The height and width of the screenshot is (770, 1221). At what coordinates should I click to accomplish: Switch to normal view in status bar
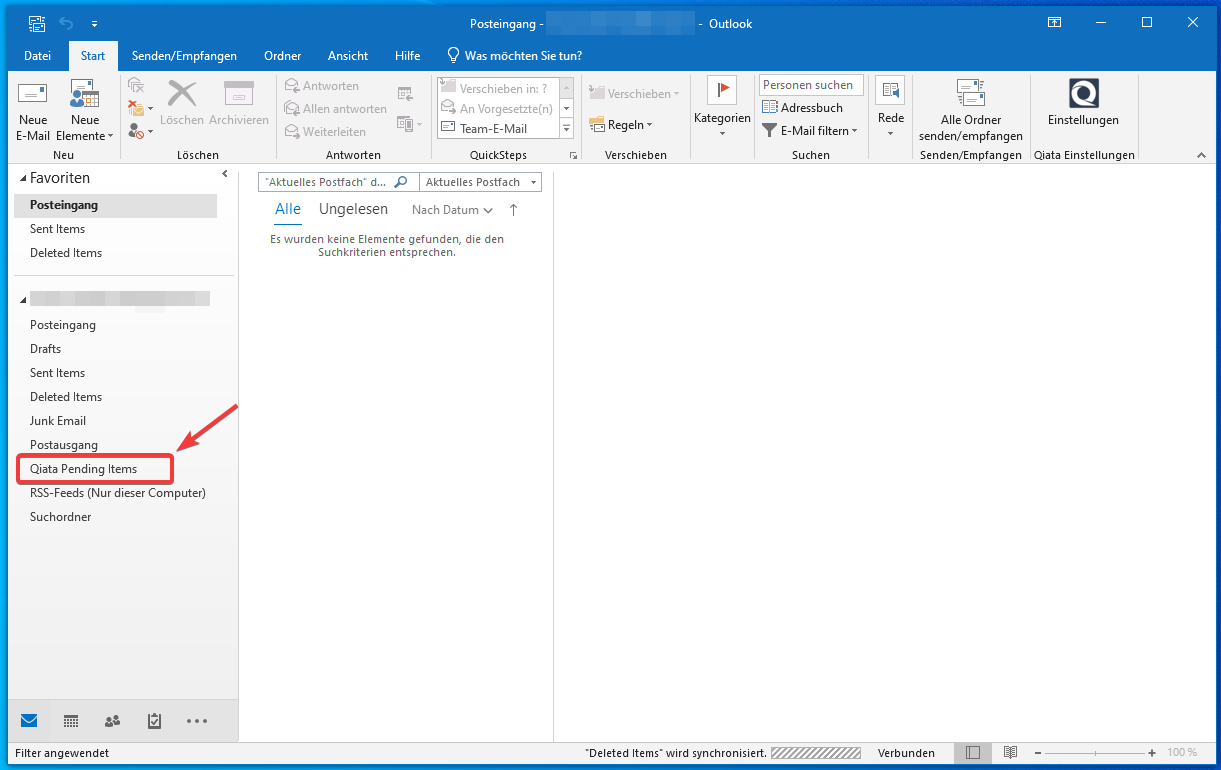click(x=973, y=753)
